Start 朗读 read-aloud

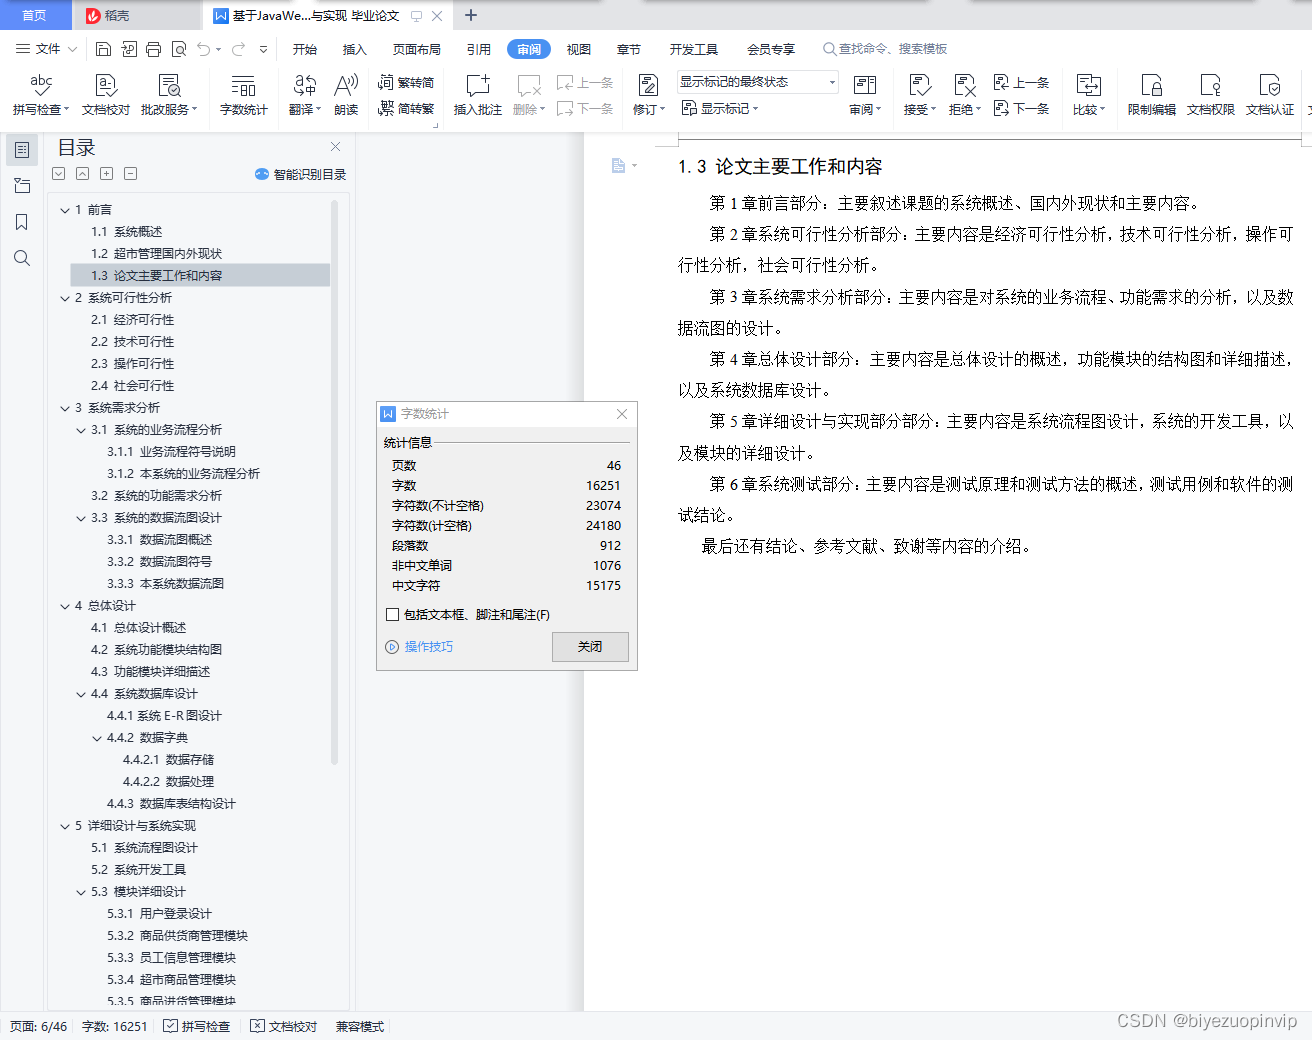[344, 94]
